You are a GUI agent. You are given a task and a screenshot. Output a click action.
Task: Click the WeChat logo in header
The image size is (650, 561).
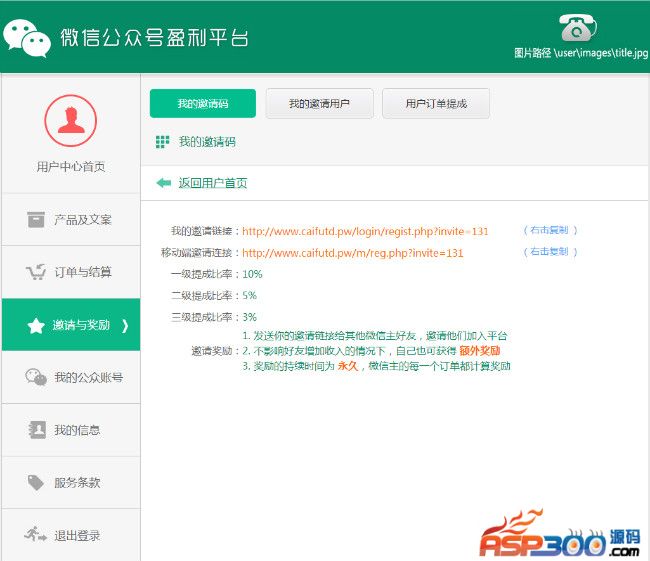click(x=26, y=36)
